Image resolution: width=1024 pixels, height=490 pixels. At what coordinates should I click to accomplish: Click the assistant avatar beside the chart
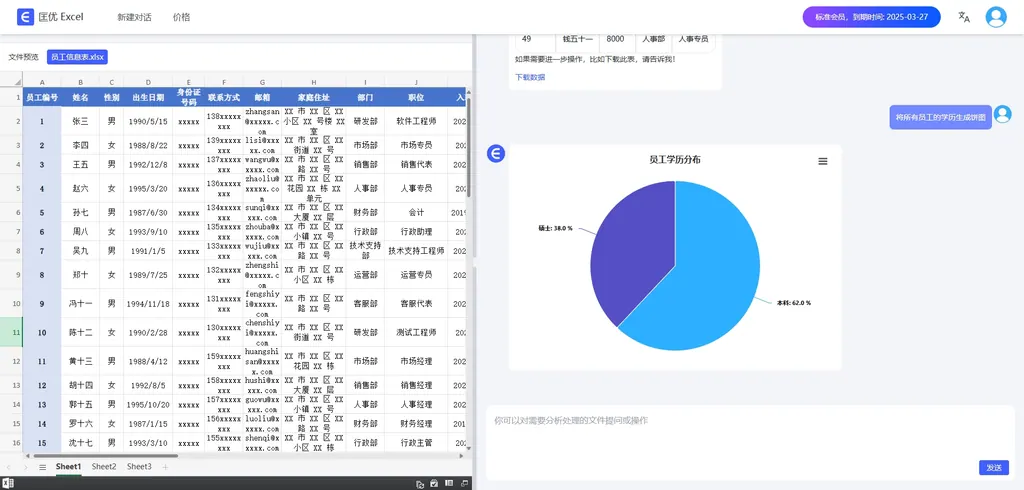(496, 153)
